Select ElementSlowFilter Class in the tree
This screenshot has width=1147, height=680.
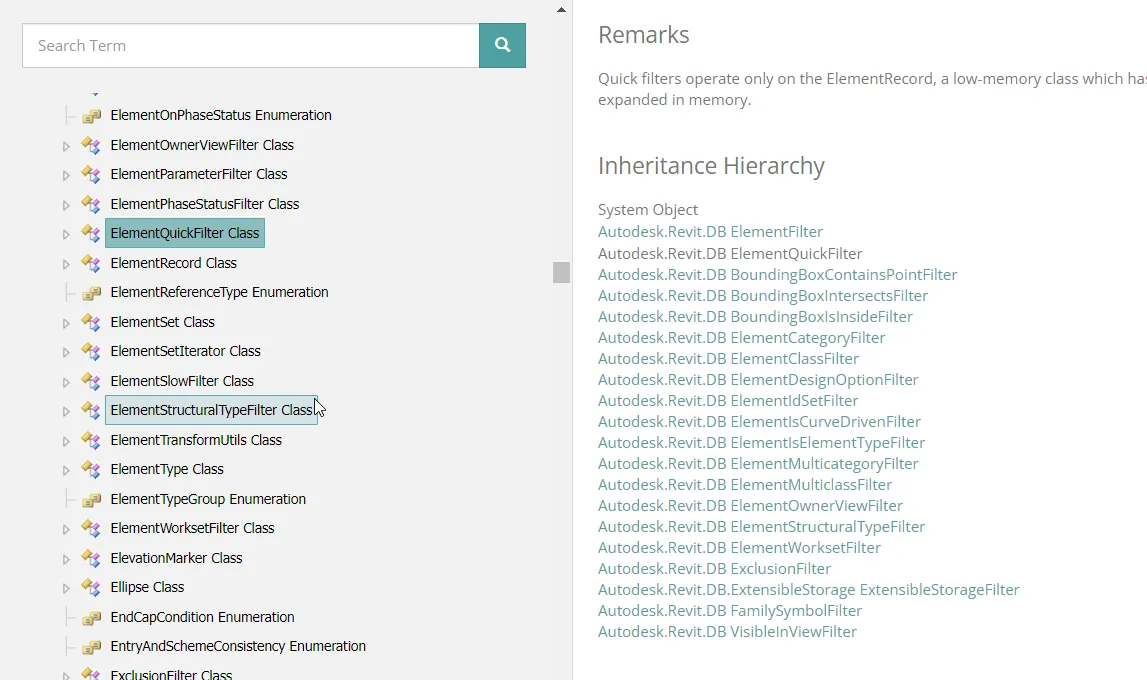[x=182, y=381]
